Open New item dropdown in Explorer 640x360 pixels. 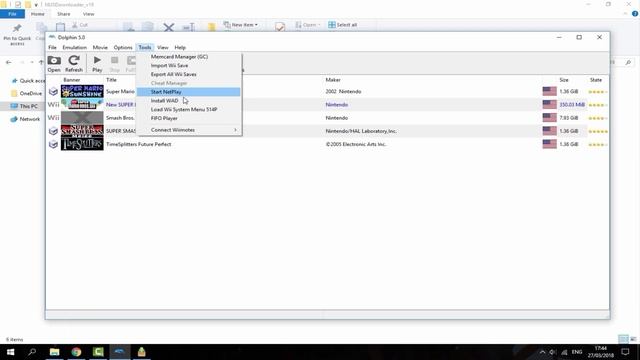pyautogui.click(x=241, y=25)
